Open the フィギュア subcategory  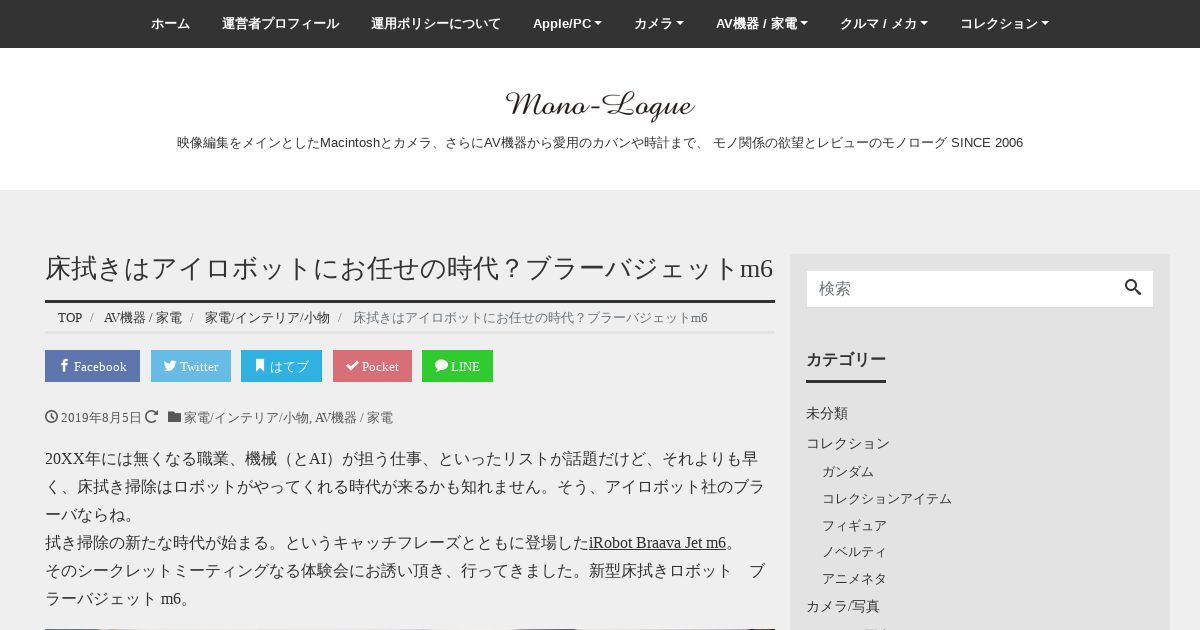tap(854, 525)
